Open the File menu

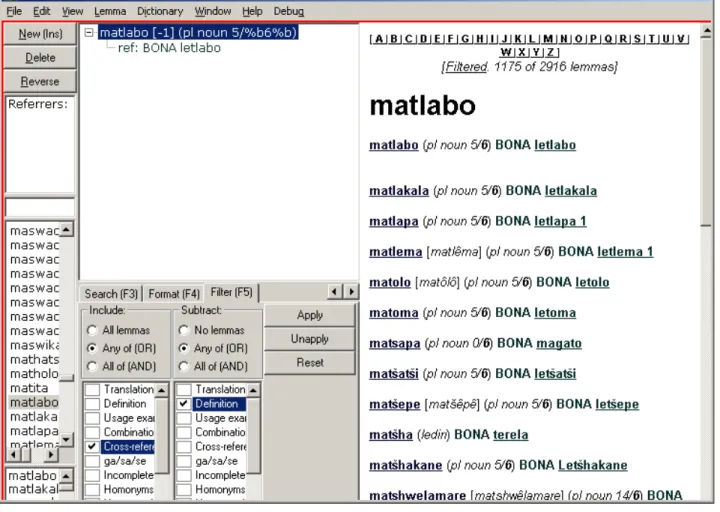(14, 11)
